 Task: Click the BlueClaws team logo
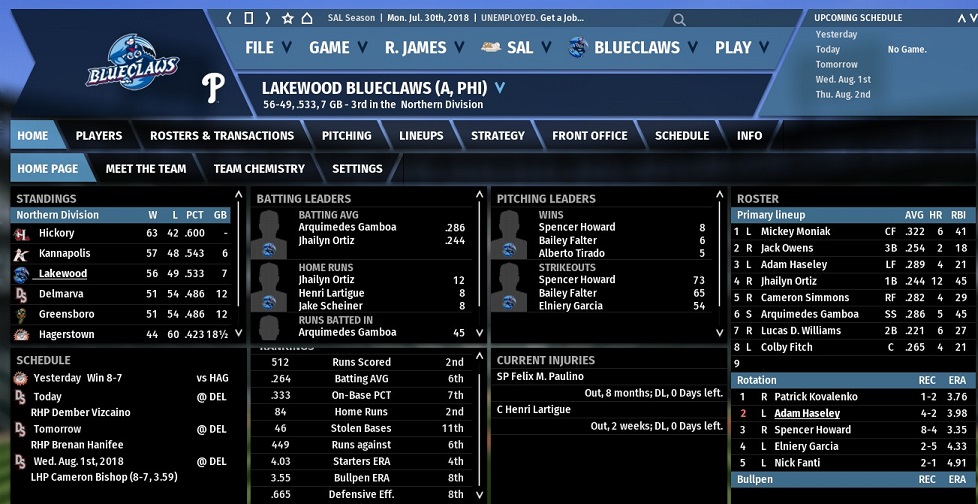tap(132, 62)
